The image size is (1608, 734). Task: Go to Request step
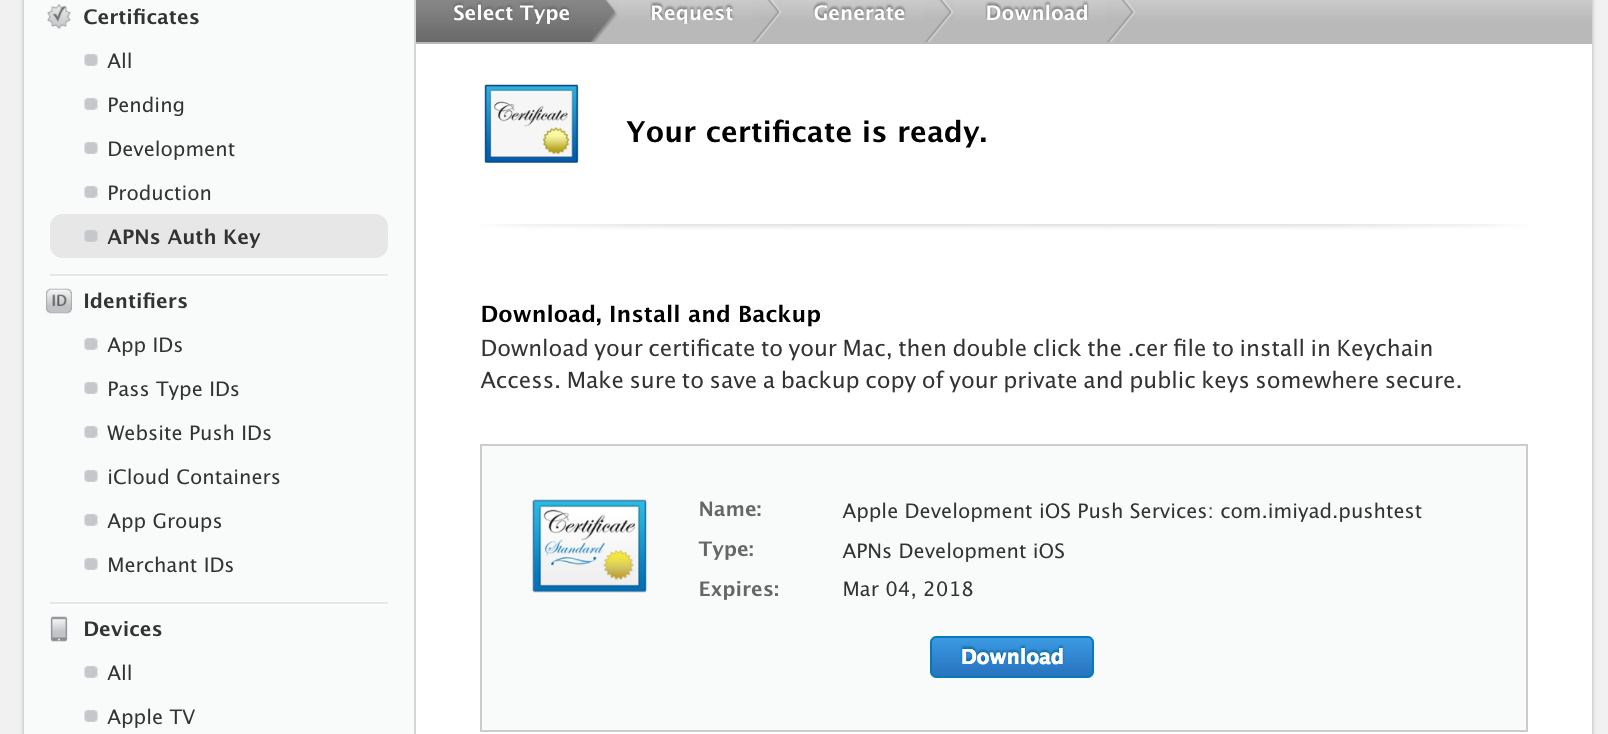(691, 14)
